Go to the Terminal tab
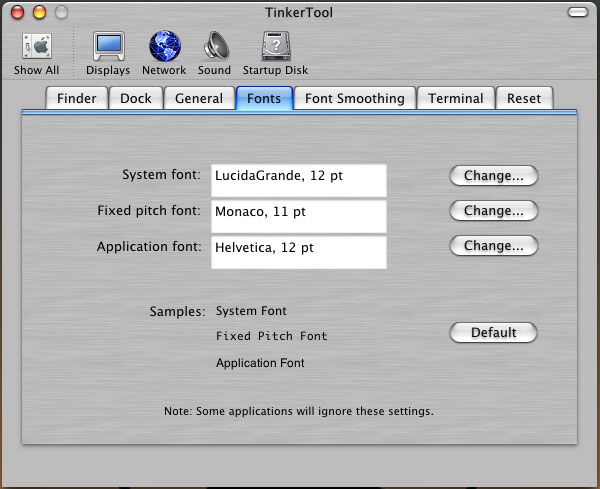Image resolution: width=600 pixels, height=489 pixels. pyautogui.click(x=456, y=98)
